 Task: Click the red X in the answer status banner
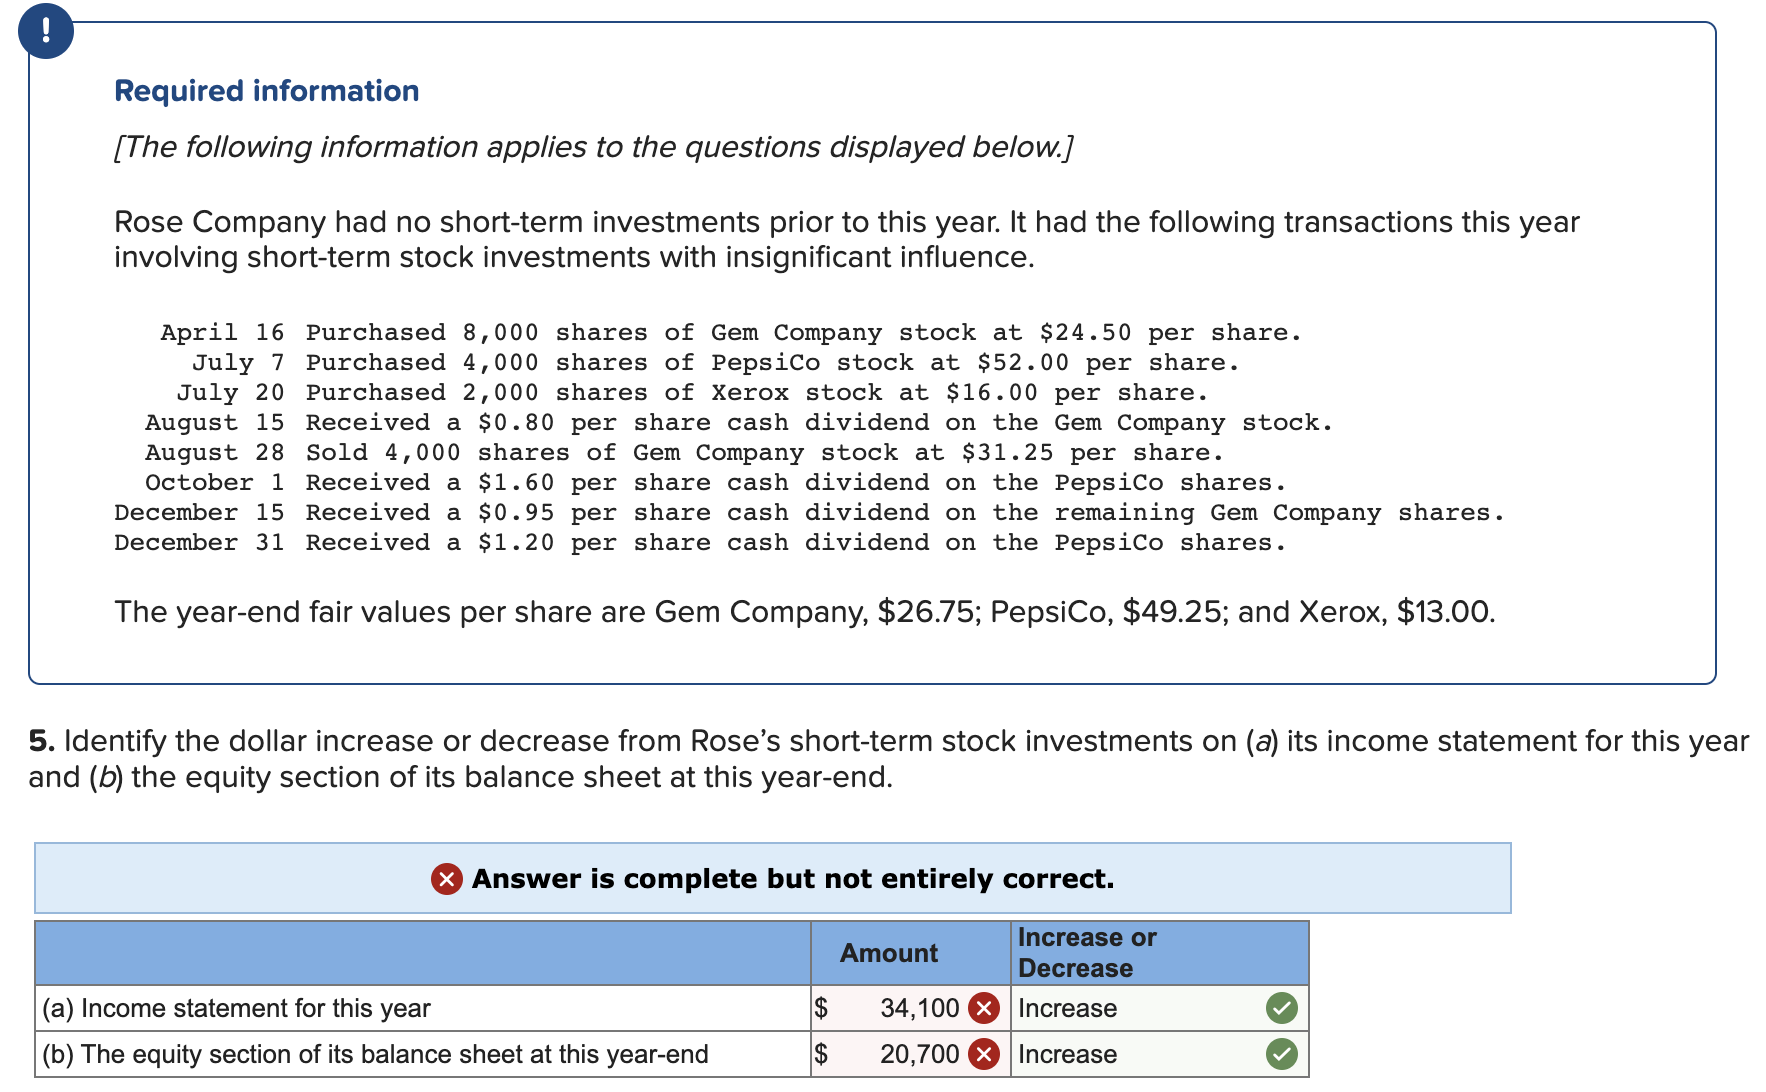coord(446,880)
